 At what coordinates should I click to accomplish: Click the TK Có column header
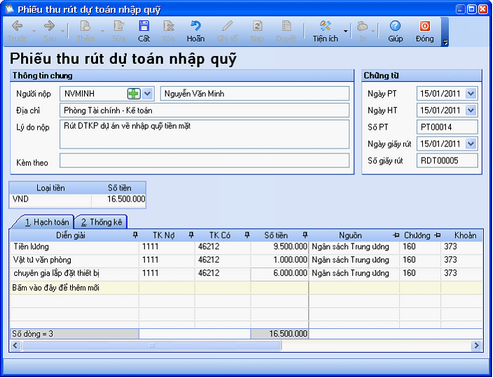[220, 235]
